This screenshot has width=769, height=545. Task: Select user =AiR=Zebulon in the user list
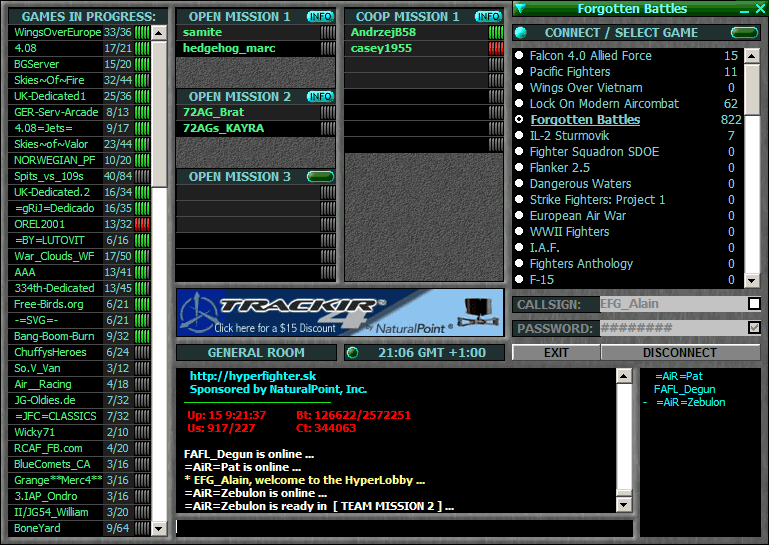[691, 402]
